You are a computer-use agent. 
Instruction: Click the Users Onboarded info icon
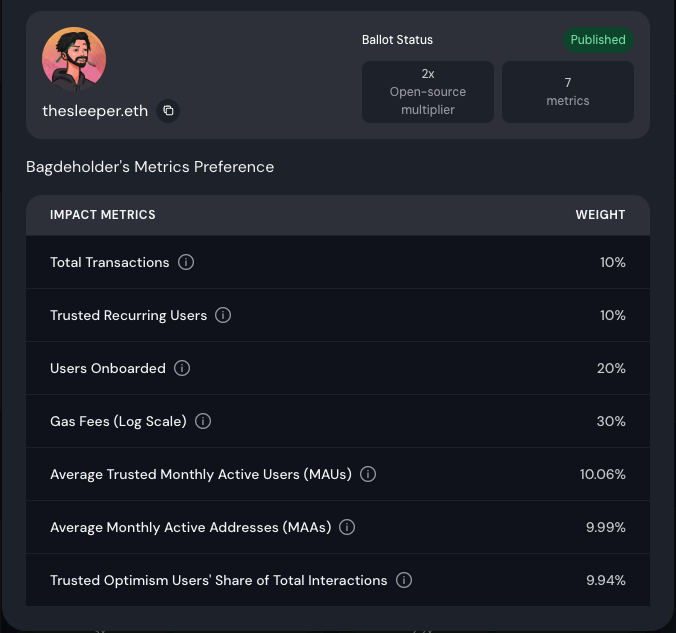point(182,368)
